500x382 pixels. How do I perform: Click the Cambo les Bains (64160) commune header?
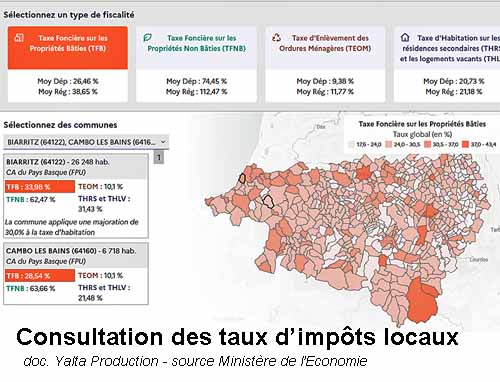pos(76,256)
